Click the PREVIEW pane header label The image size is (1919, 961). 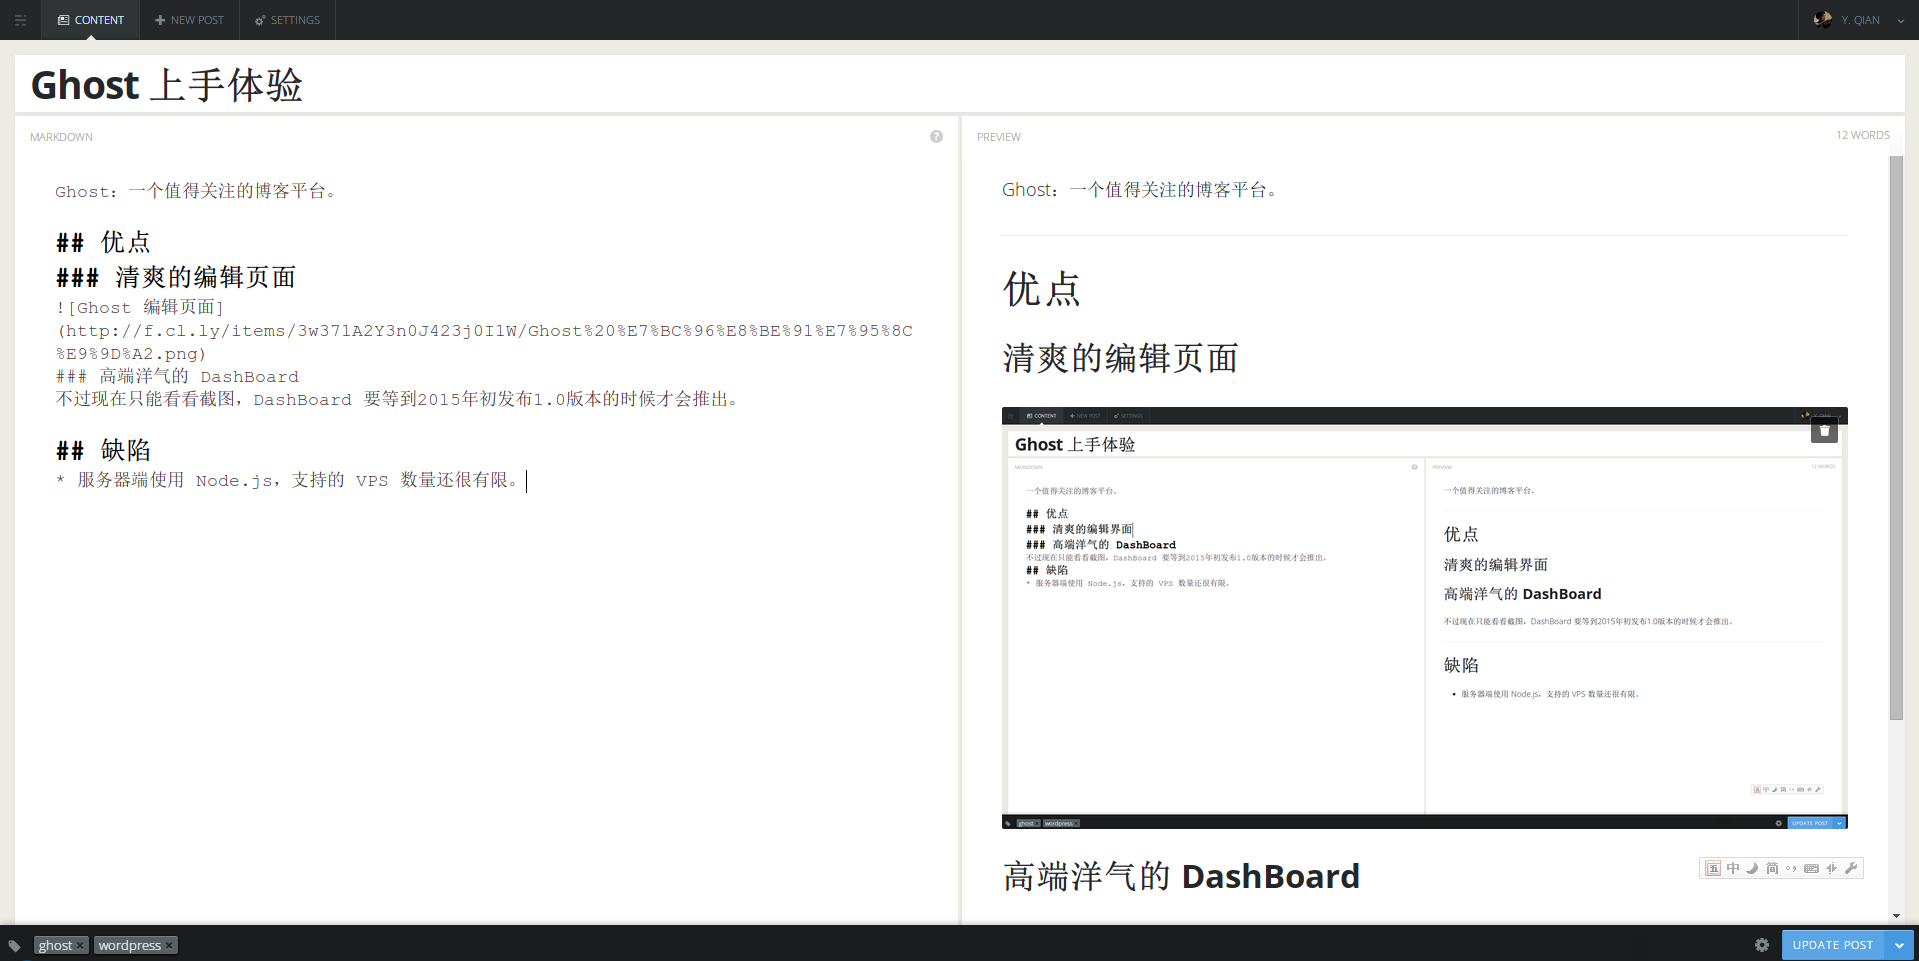[x=998, y=137]
